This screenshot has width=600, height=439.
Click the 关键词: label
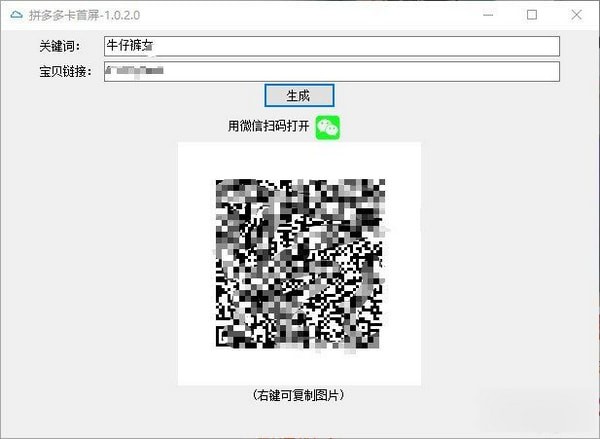tap(60, 47)
